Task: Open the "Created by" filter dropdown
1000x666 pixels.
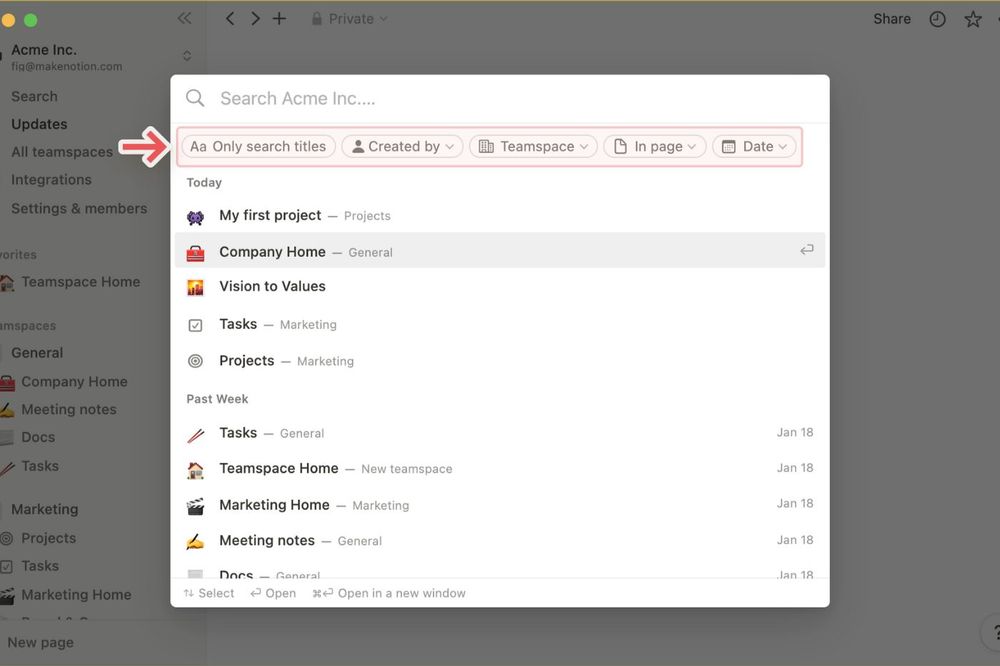Action: click(401, 146)
